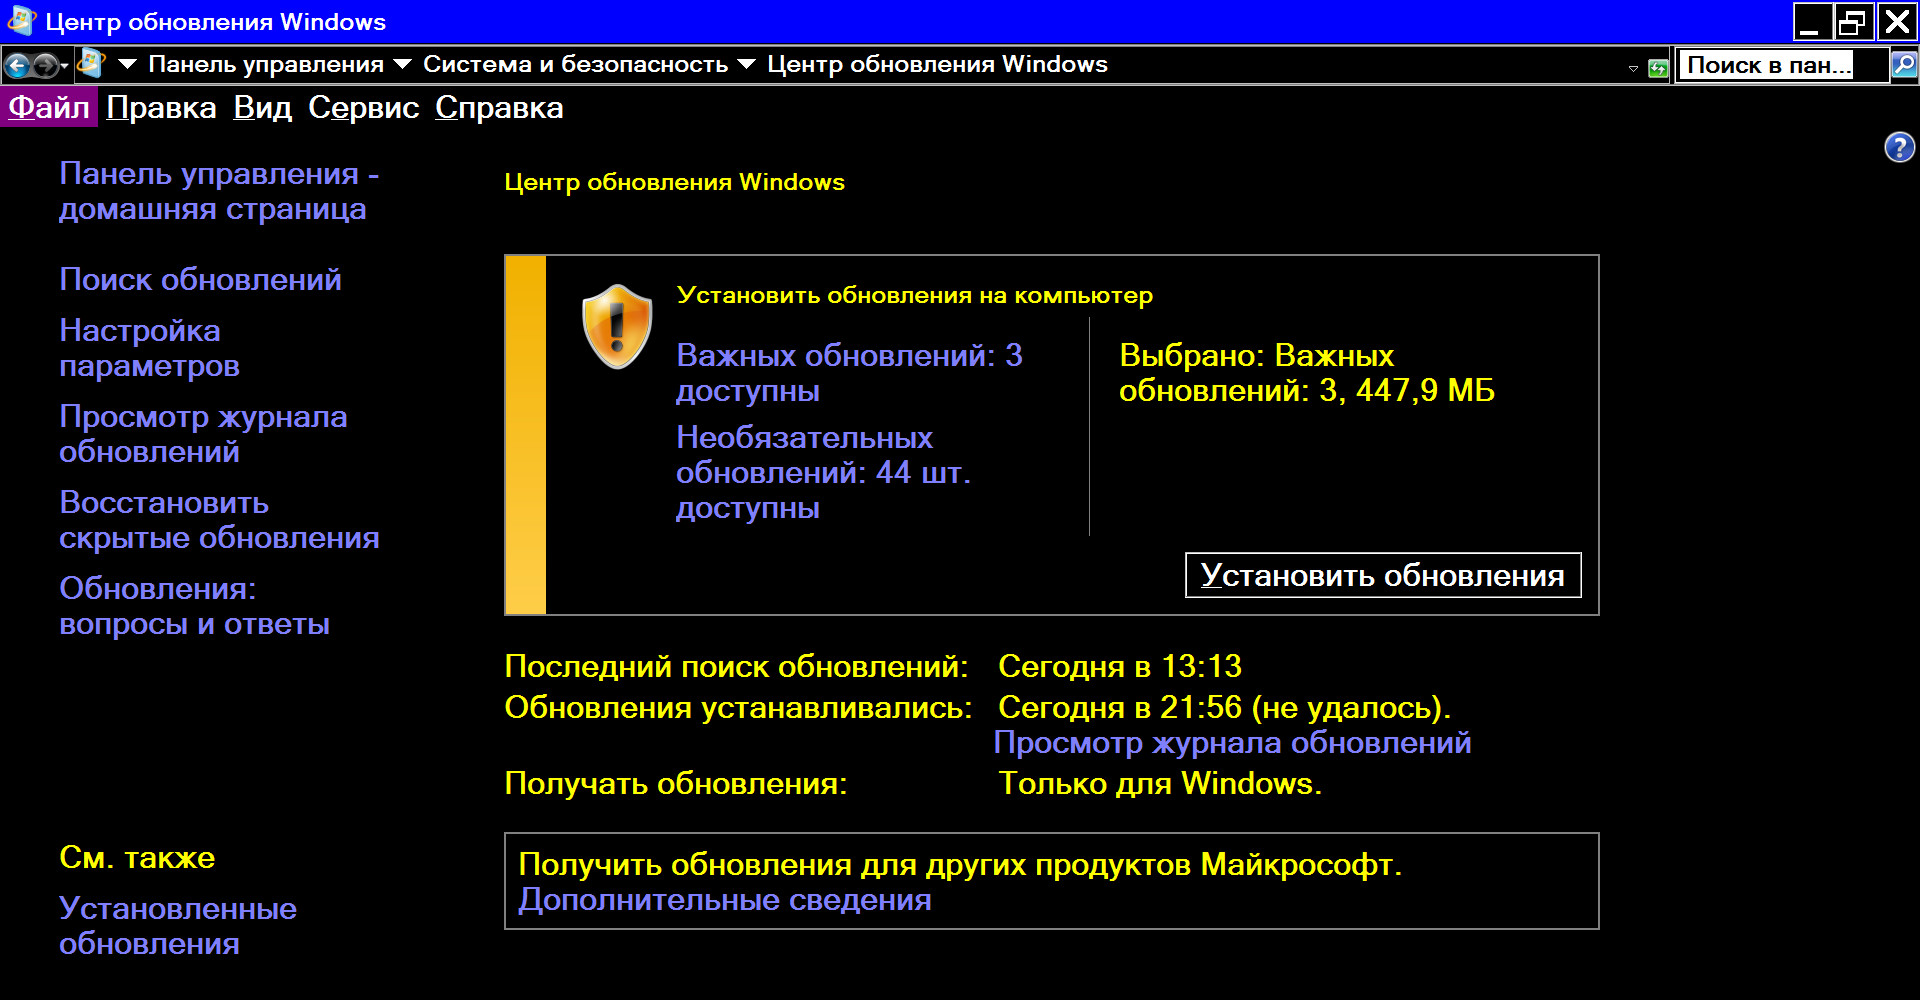Click the greyed Forward arrow button
Viewport: 1920px width, 1000px height.
pos(45,66)
